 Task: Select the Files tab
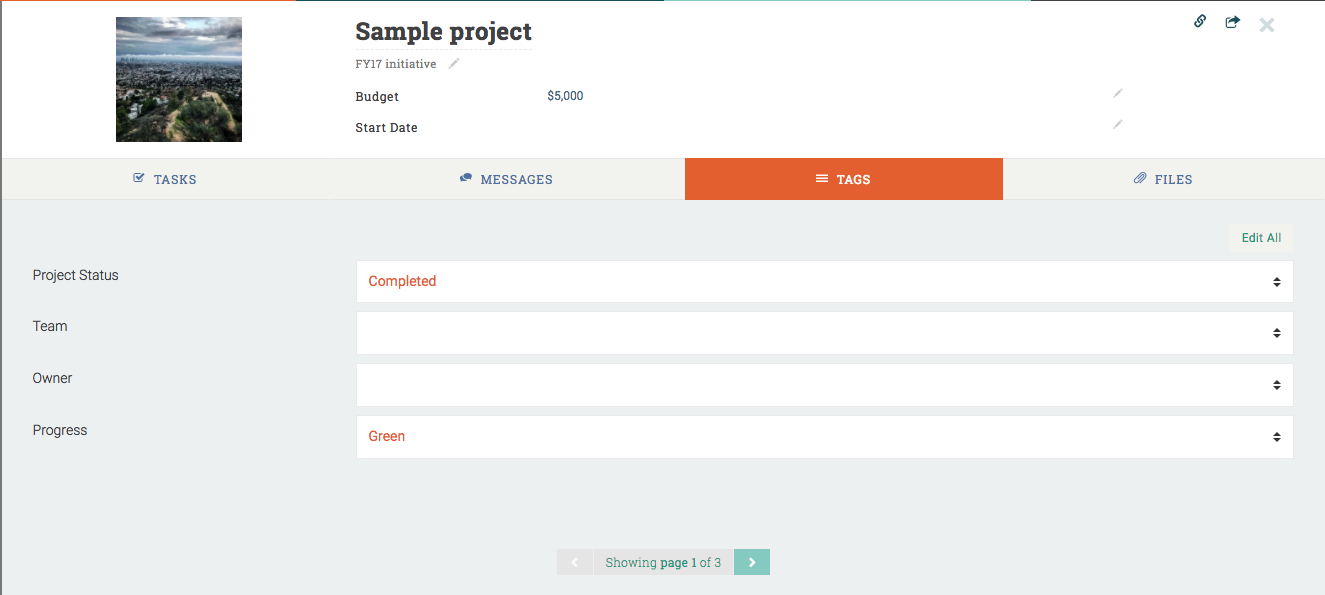[x=1163, y=180]
